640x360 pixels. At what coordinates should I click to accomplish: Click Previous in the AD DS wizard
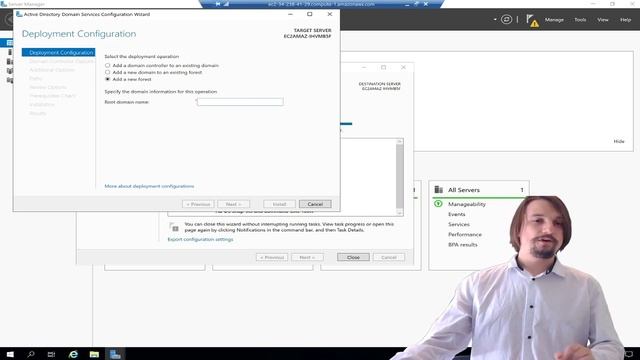coord(198,204)
